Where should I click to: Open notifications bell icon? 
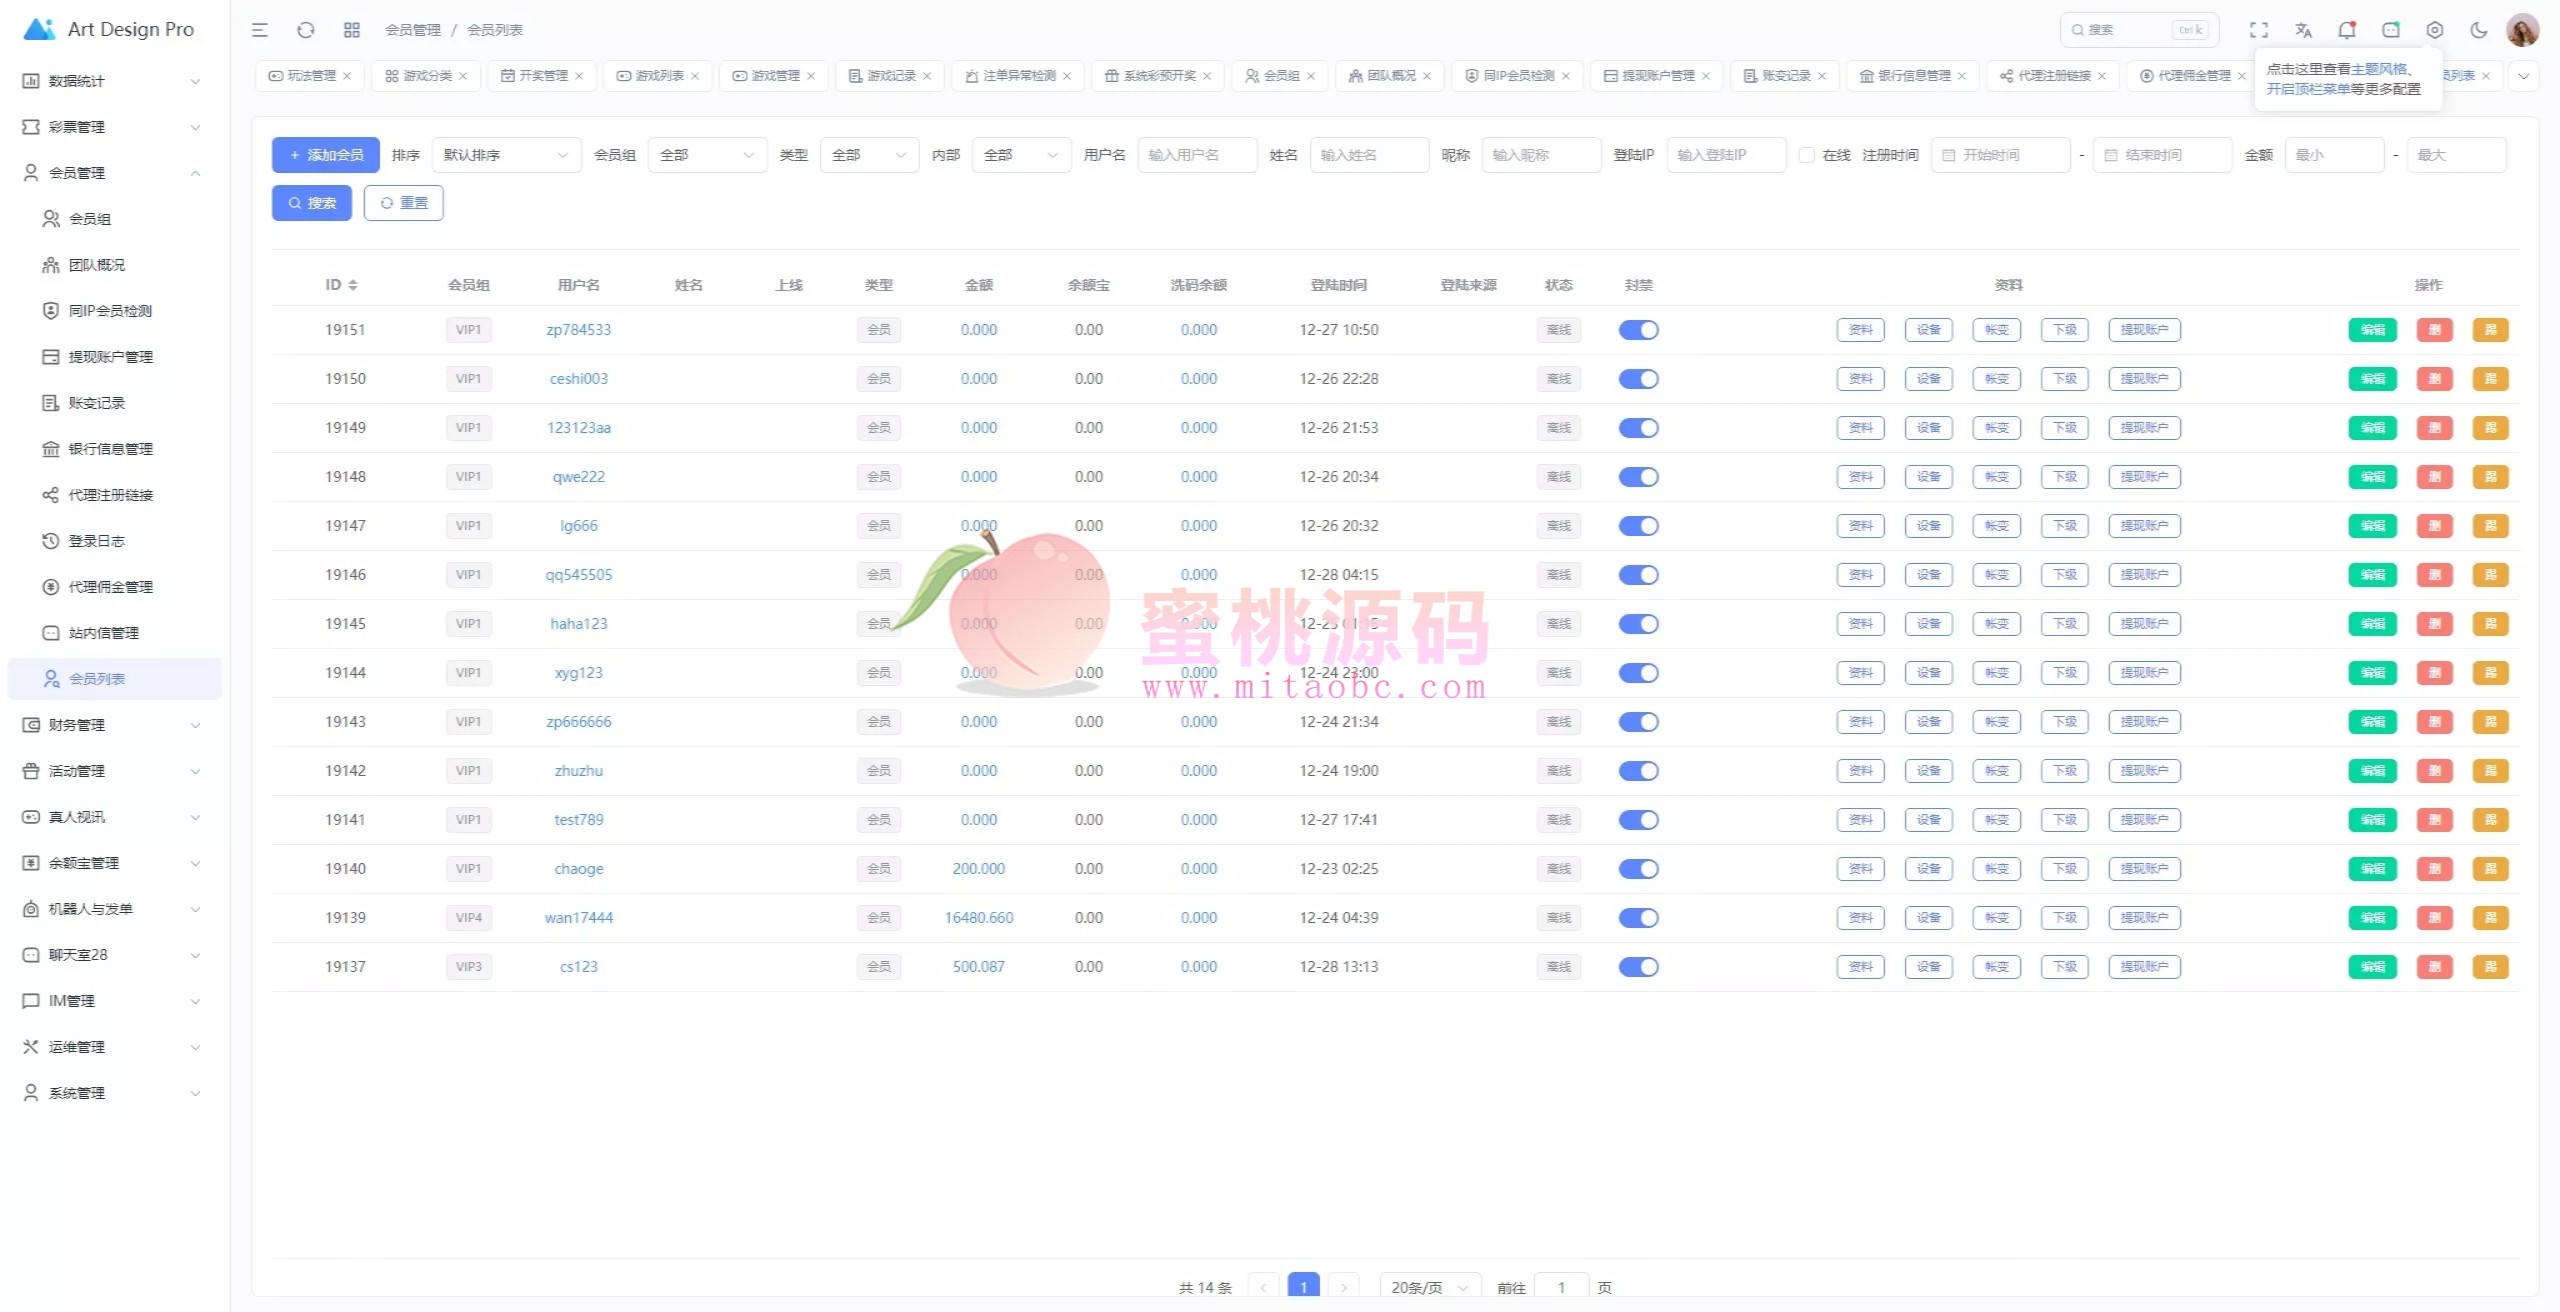click(x=2347, y=30)
